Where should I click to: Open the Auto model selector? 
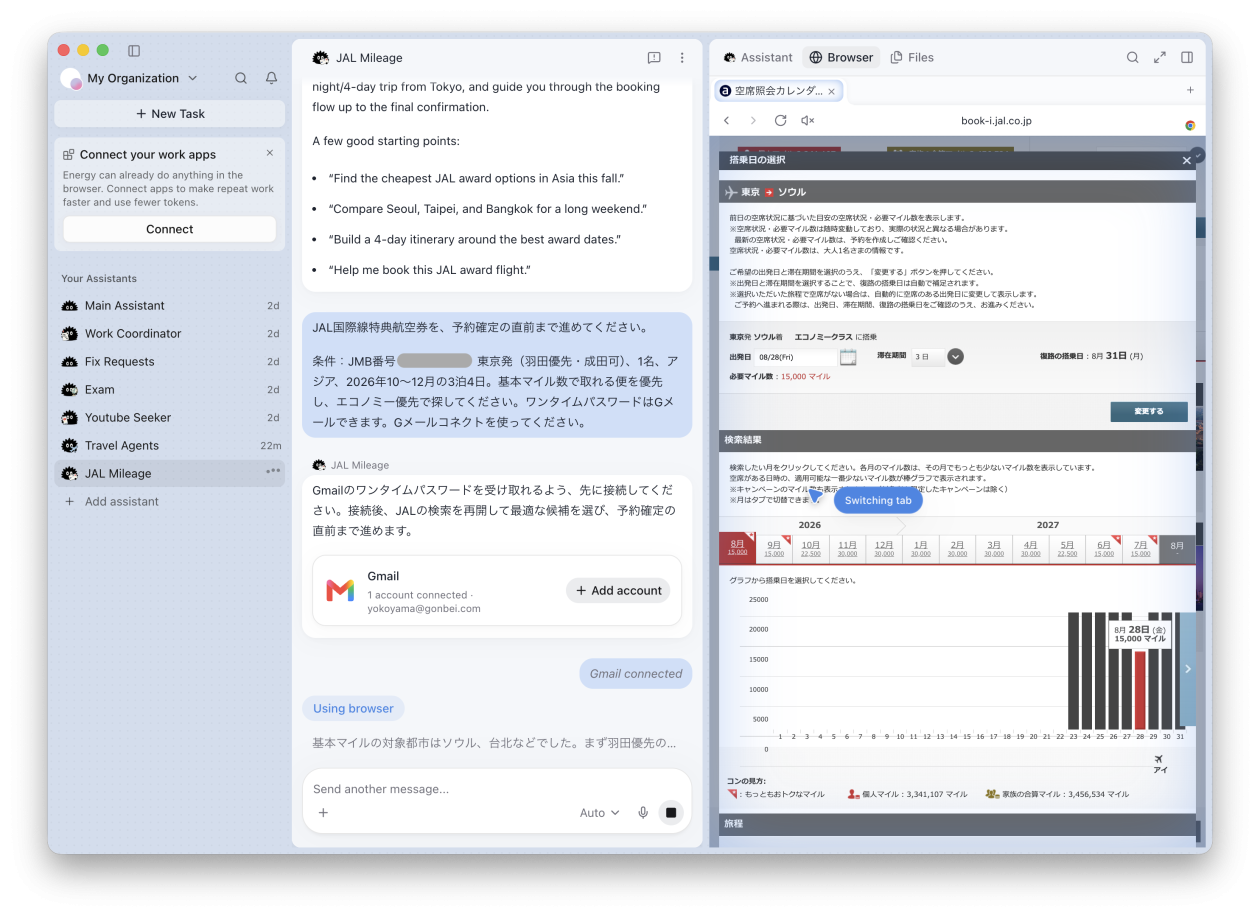coord(600,813)
